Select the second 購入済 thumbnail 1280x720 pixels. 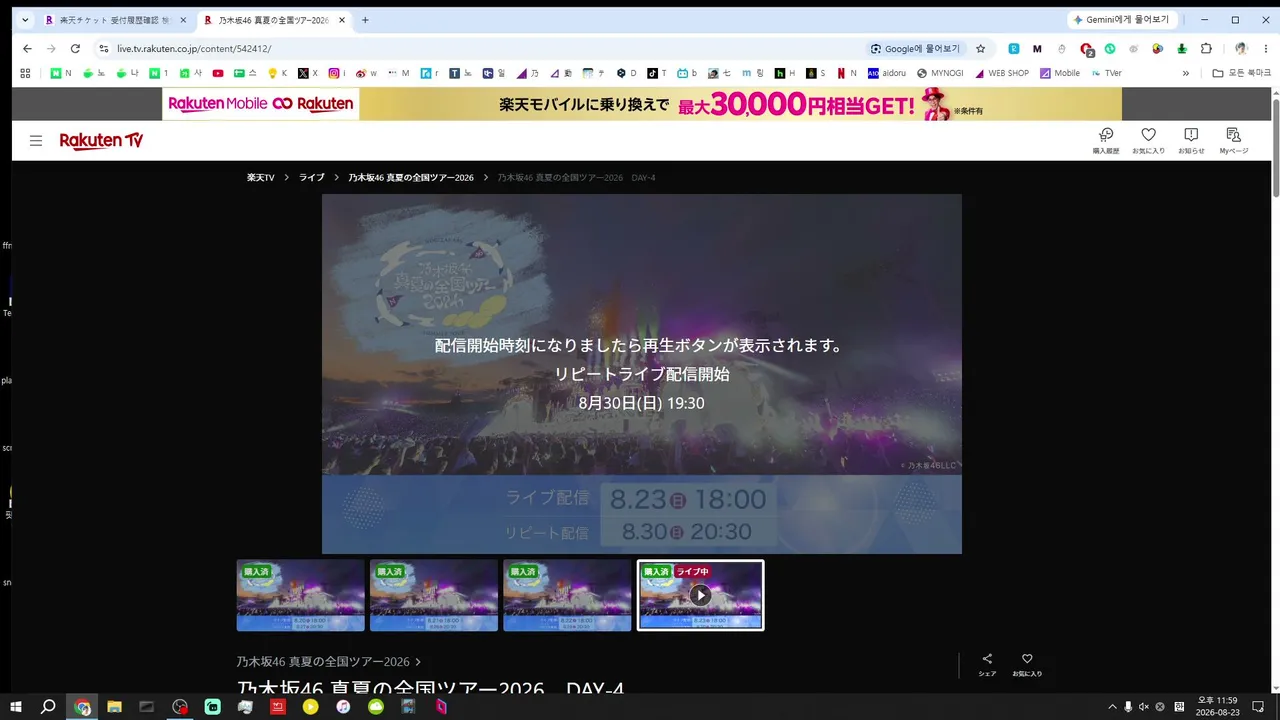click(434, 595)
